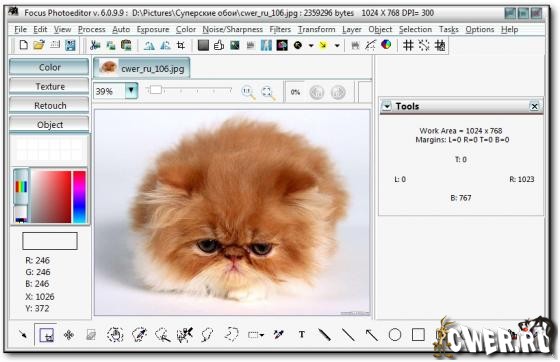Collapse the Tools panel arrow
The height and width of the screenshot is (362, 560).
pos(386,106)
